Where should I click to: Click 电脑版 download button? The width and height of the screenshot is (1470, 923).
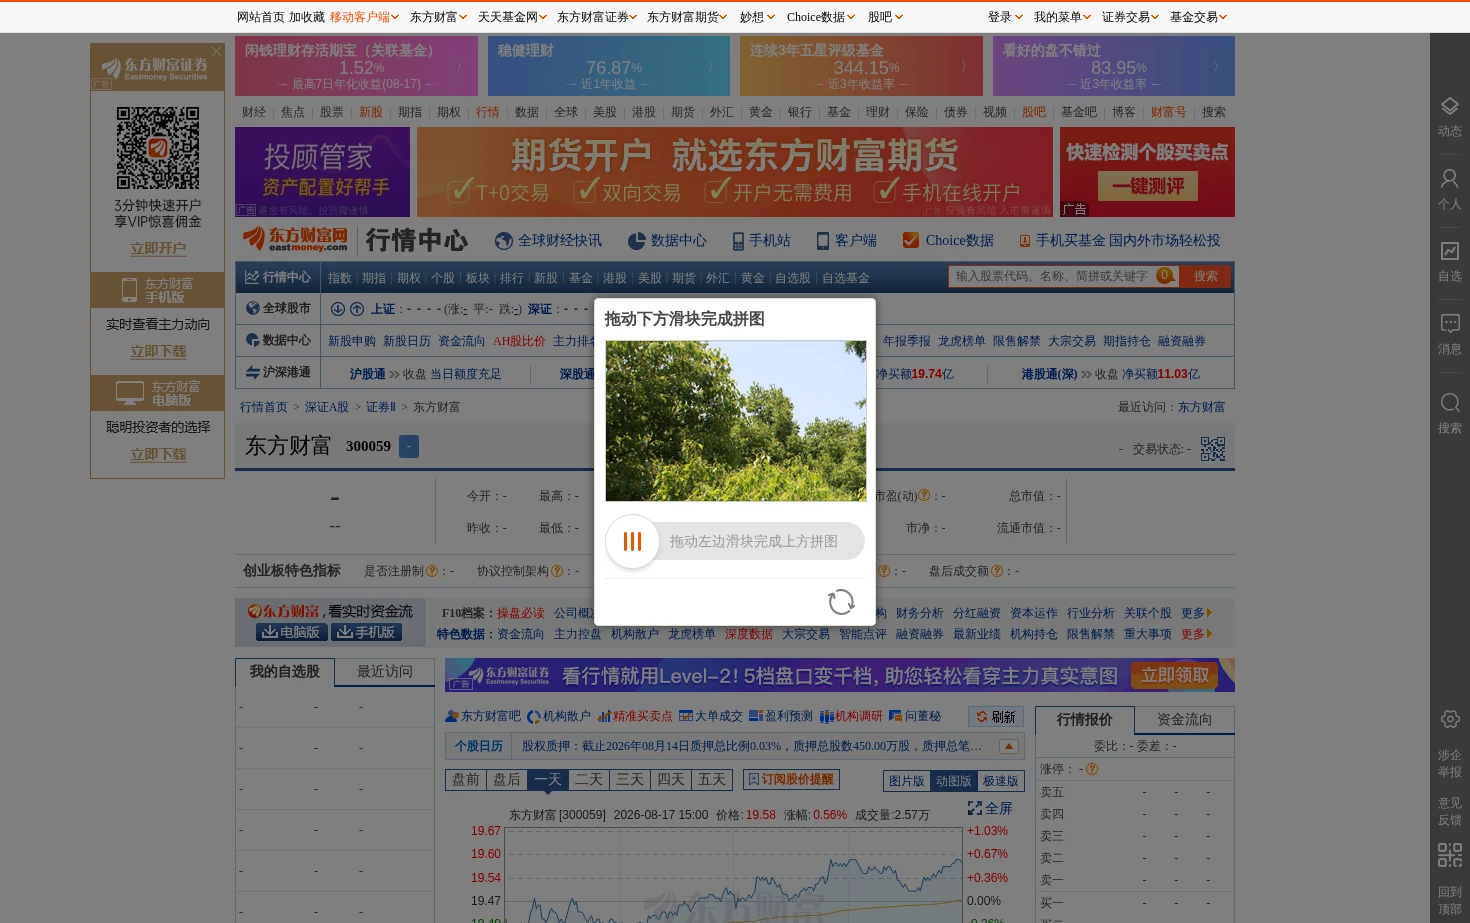coord(292,632)
